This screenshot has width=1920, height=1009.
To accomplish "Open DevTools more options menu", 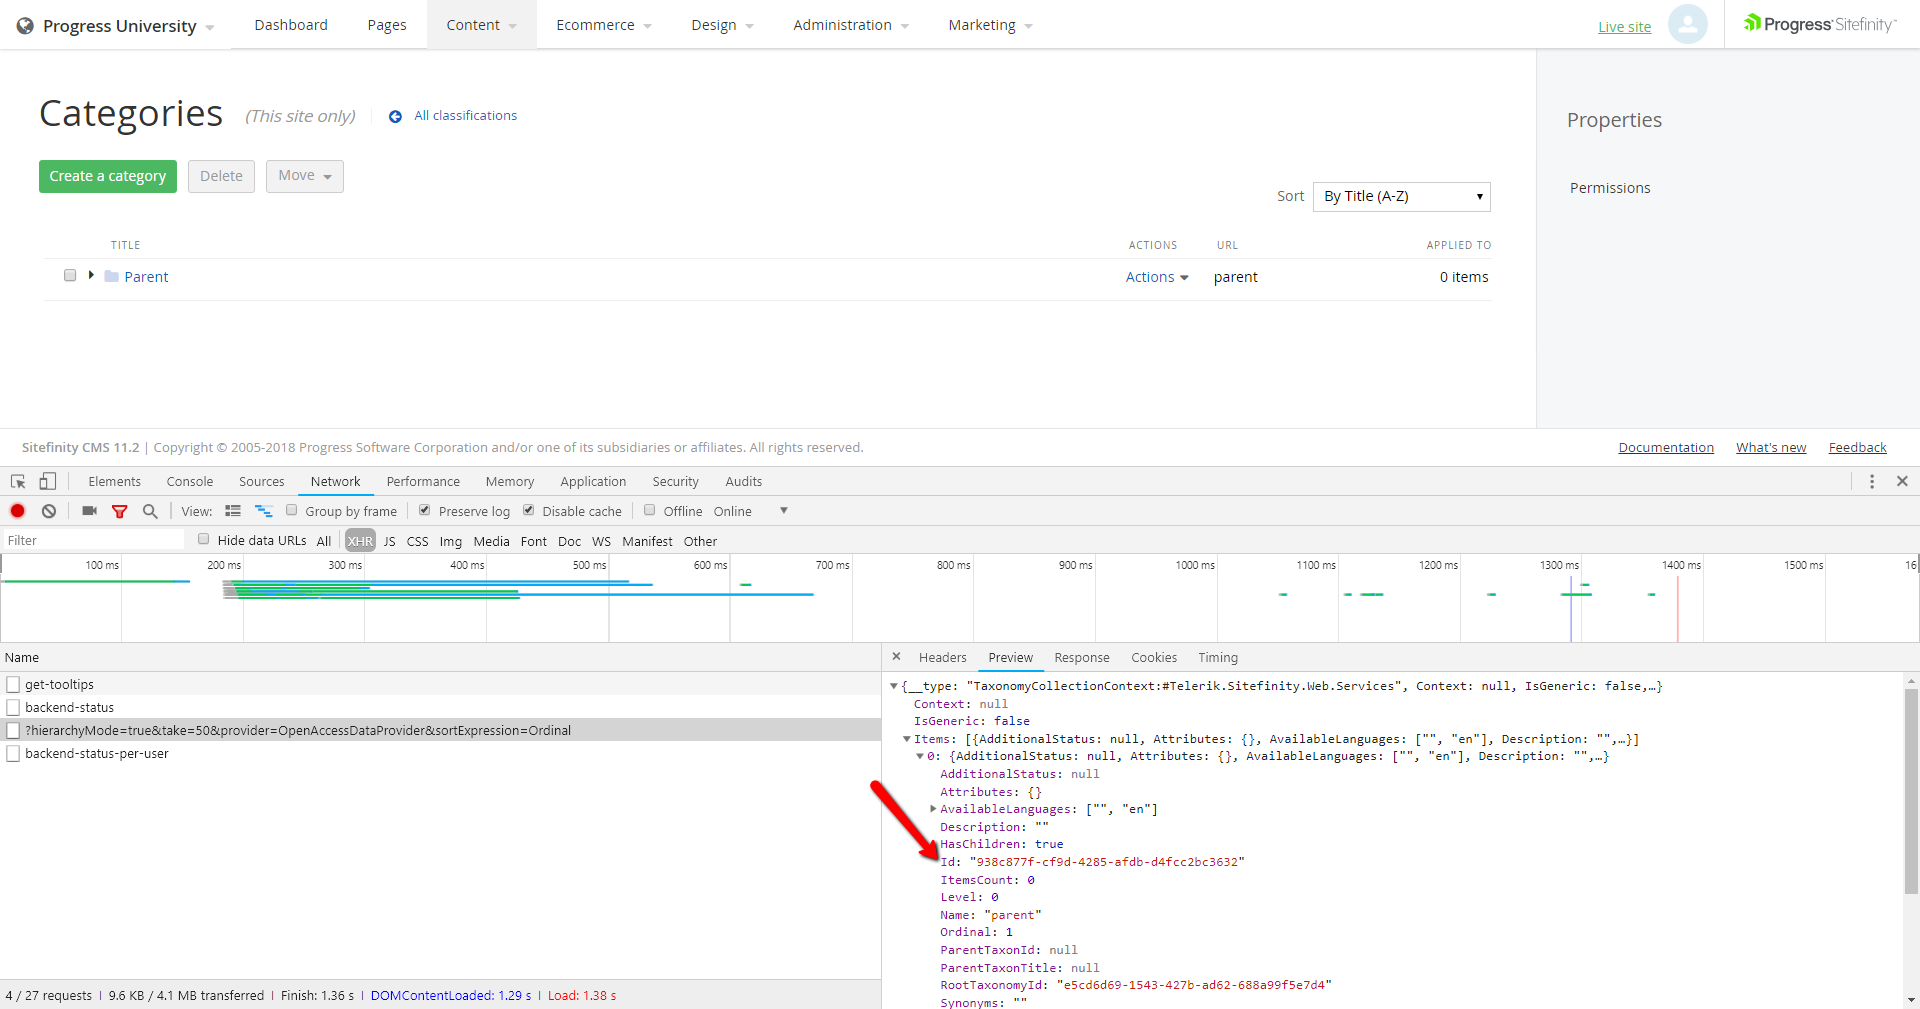I will click(1872, 481).
